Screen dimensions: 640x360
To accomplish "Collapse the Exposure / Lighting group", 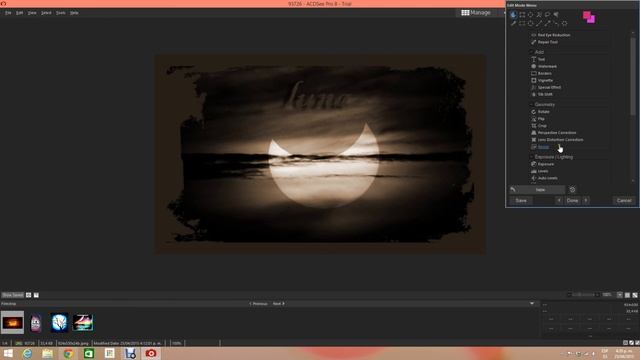I will 532,157.
